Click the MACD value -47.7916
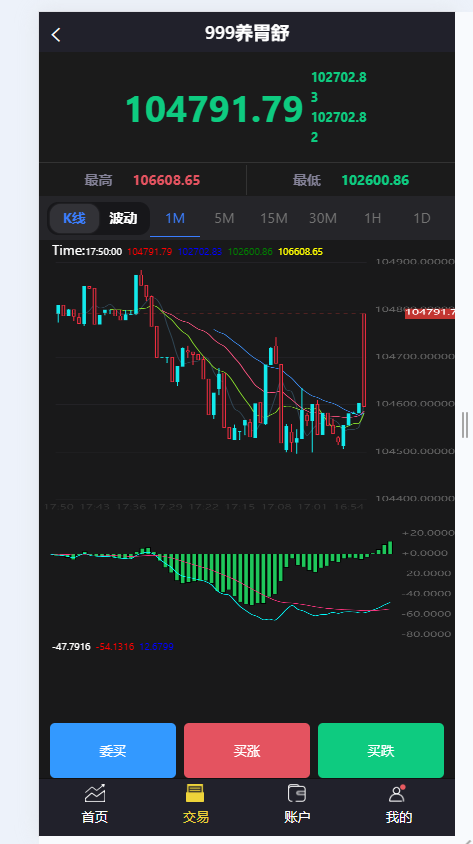This screenshot has height=844, width=473. (x=72, y=646)
